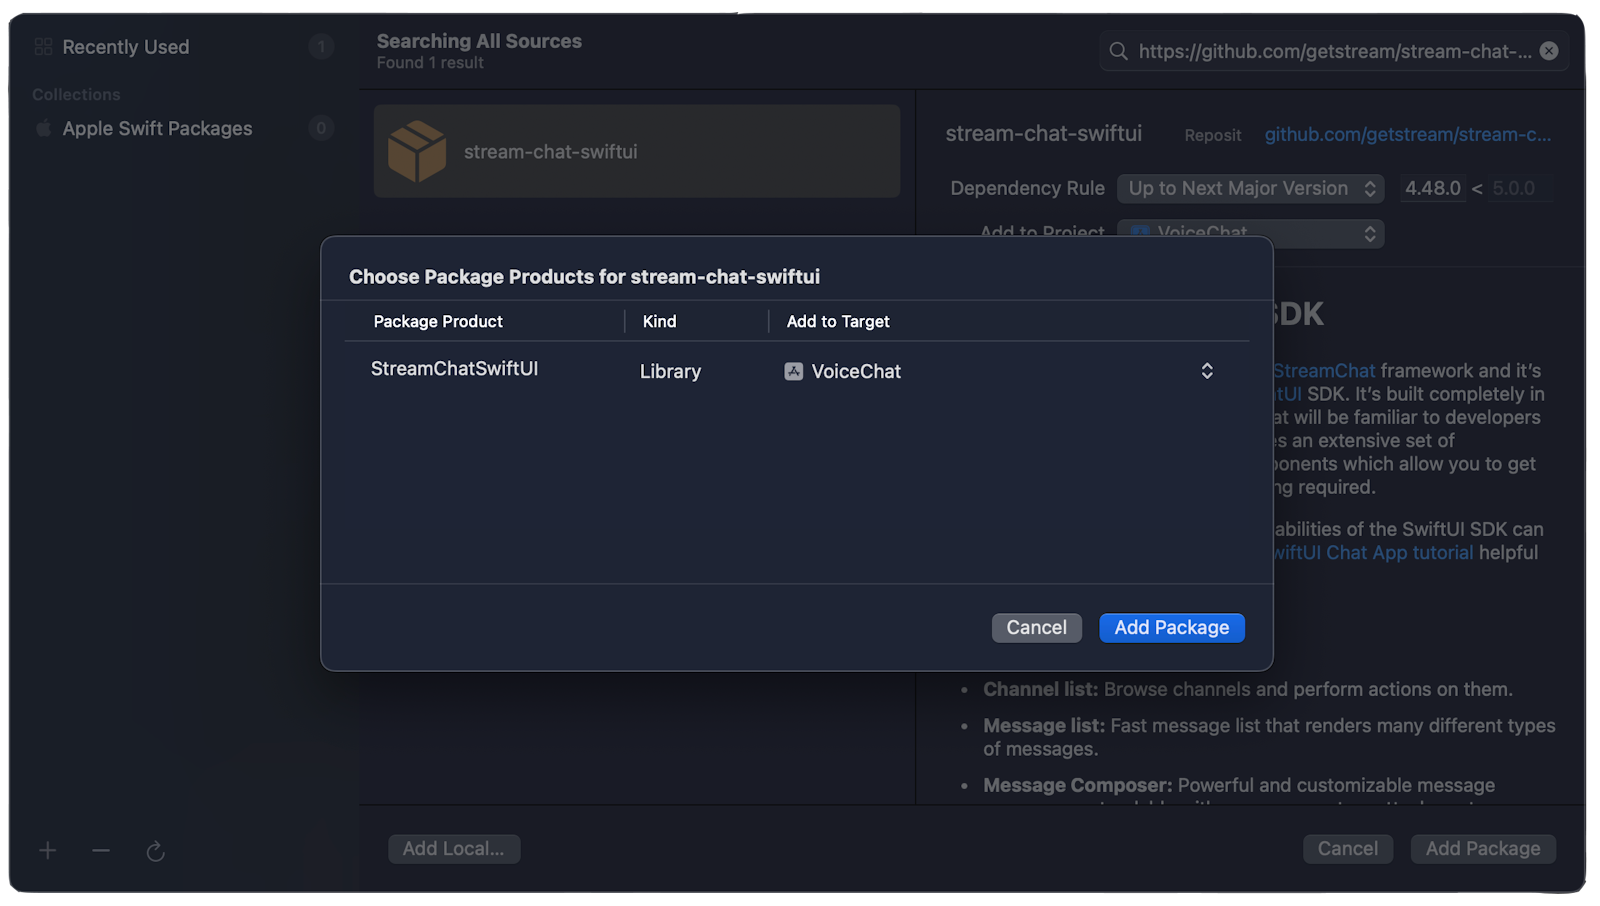Click the Add Local button
The height and width of the screenshot is (906, 1600).
click(x=454, y=848)
